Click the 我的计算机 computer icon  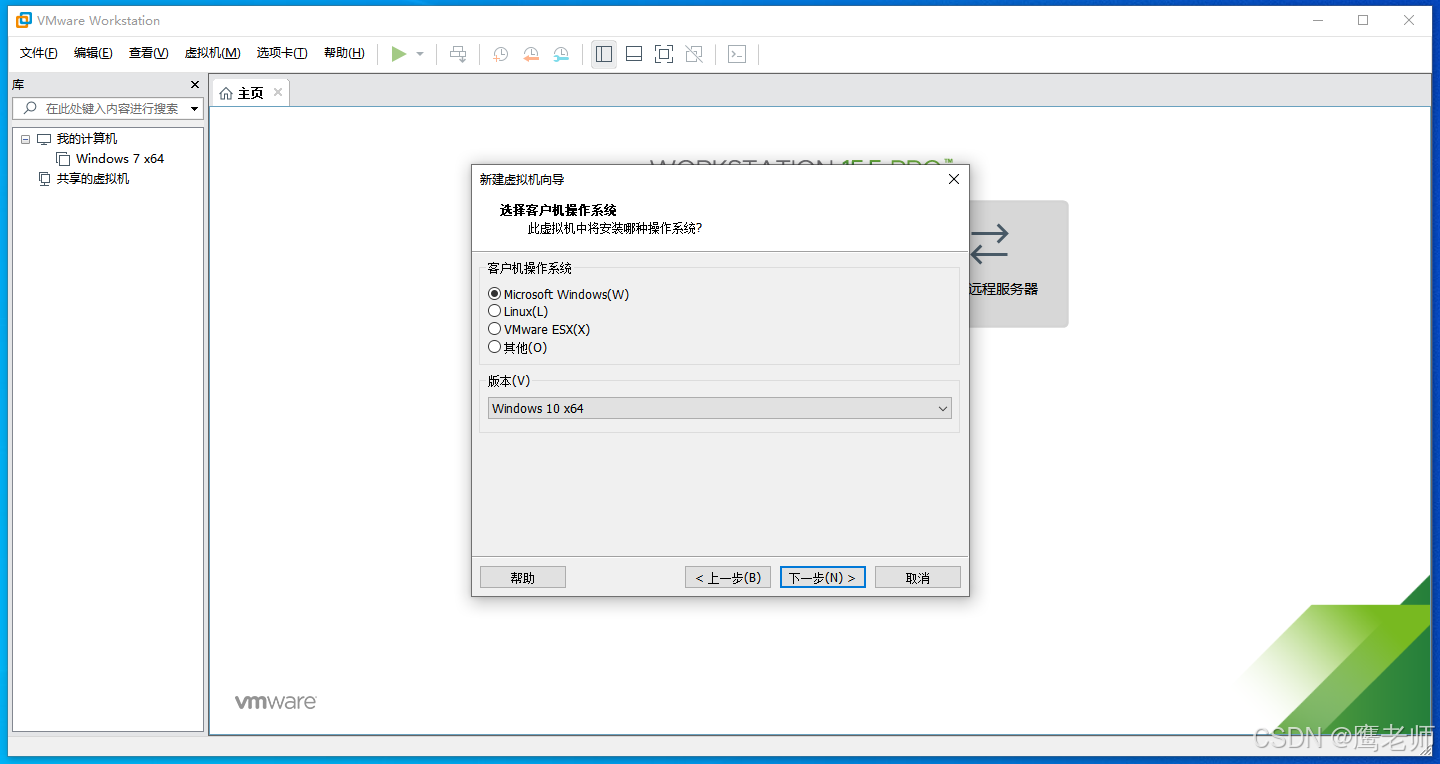click(x=44, y=139)
